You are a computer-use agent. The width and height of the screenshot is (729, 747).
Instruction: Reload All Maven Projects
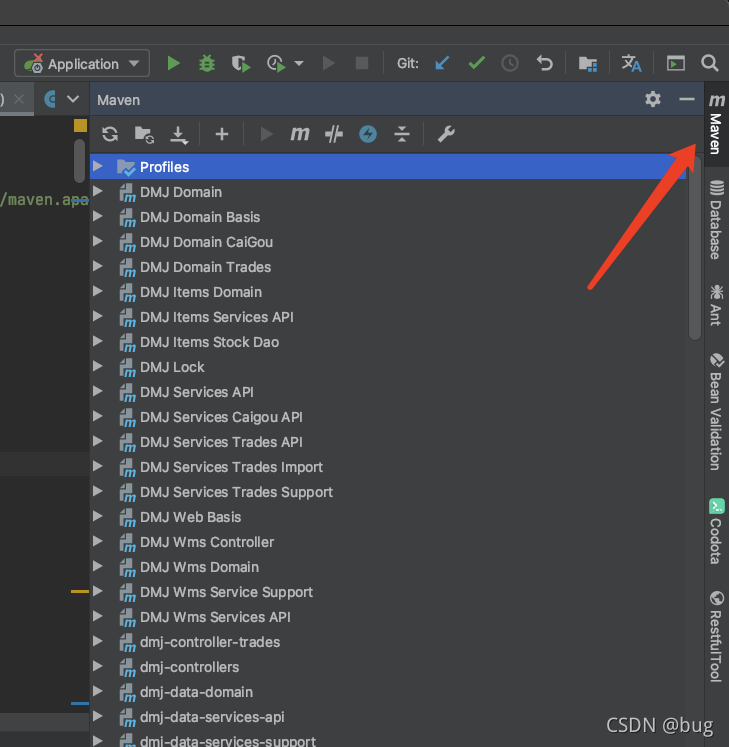[110, 134]
